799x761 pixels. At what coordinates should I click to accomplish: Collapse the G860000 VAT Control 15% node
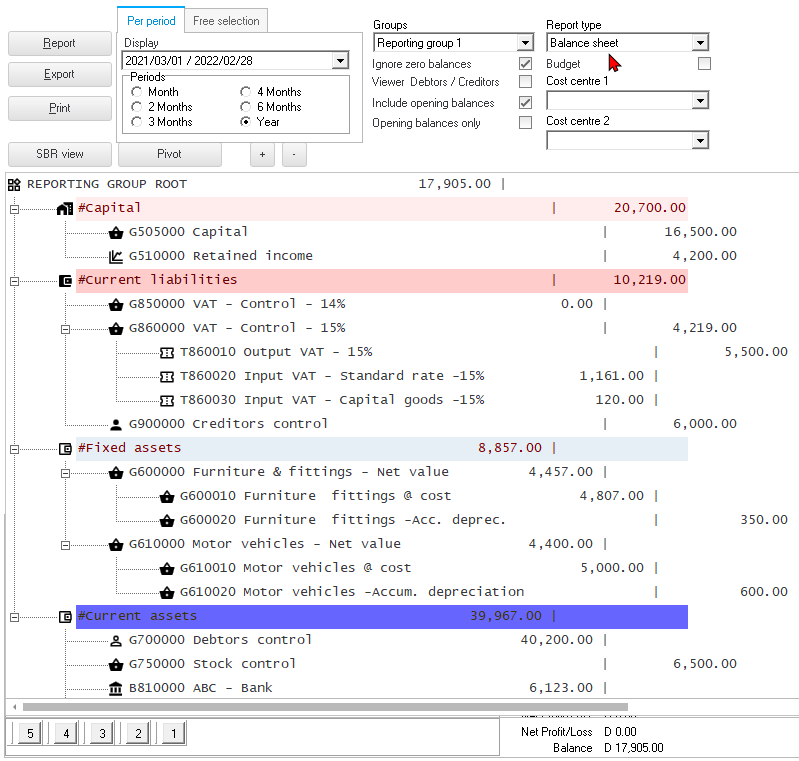pos(65,328)
